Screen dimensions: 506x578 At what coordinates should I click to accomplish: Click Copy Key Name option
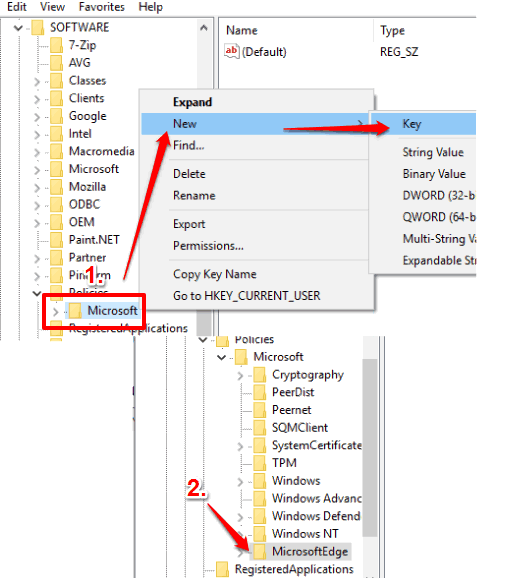215,274
